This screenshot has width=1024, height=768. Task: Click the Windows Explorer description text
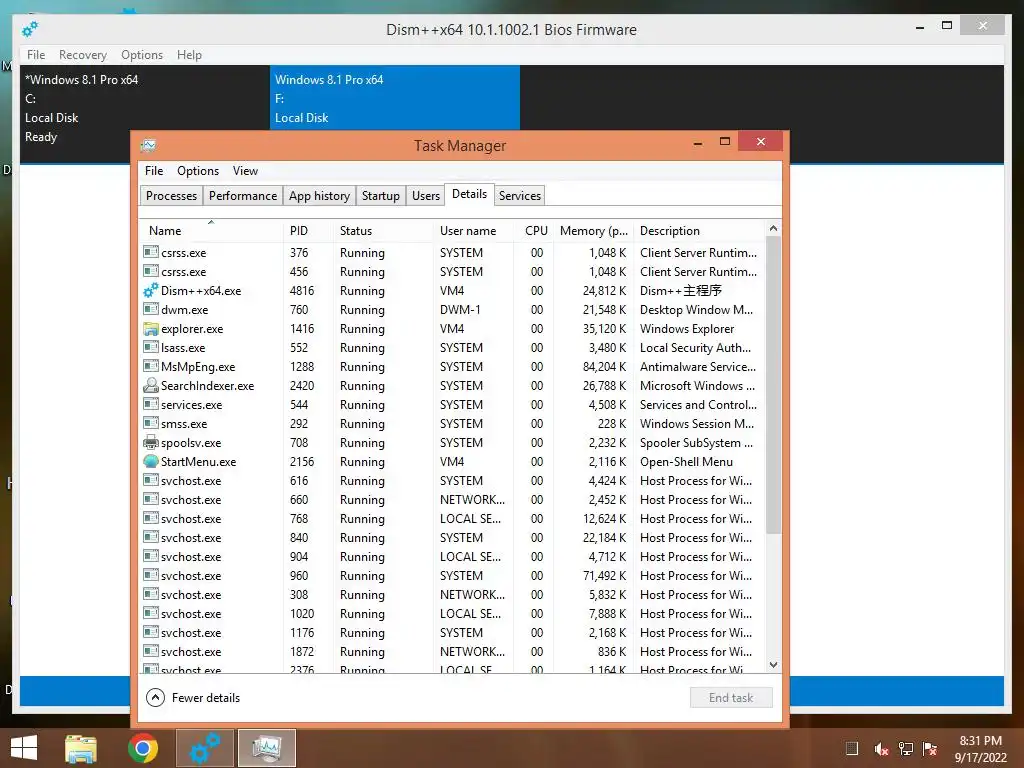[x=687, y=328]
